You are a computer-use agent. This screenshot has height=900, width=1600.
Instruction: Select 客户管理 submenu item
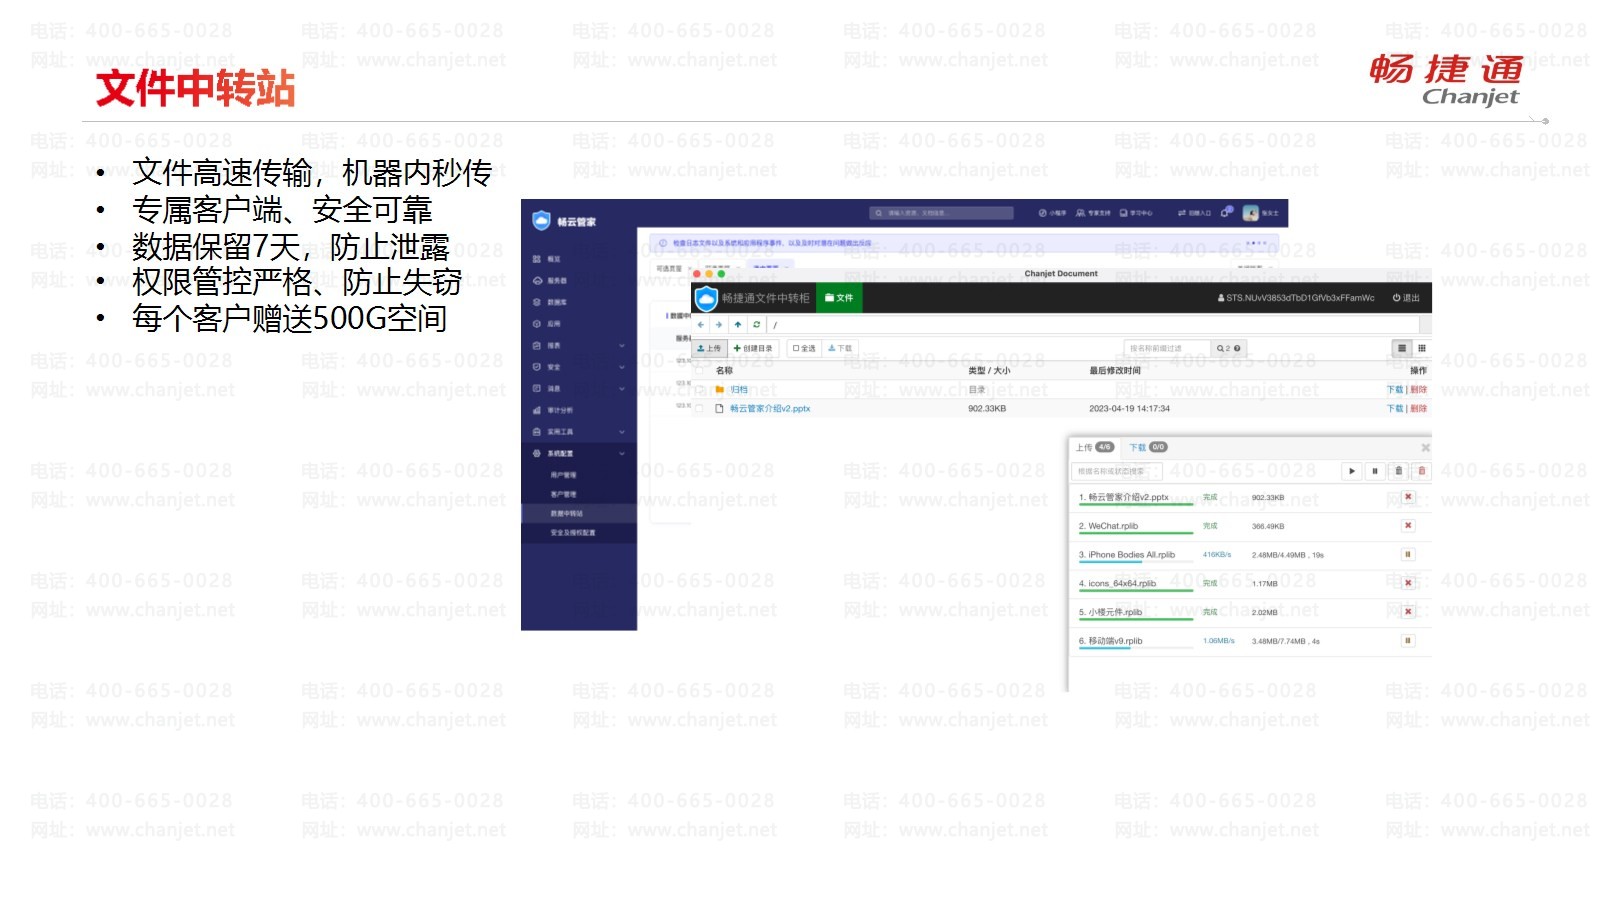click(563, 494)
